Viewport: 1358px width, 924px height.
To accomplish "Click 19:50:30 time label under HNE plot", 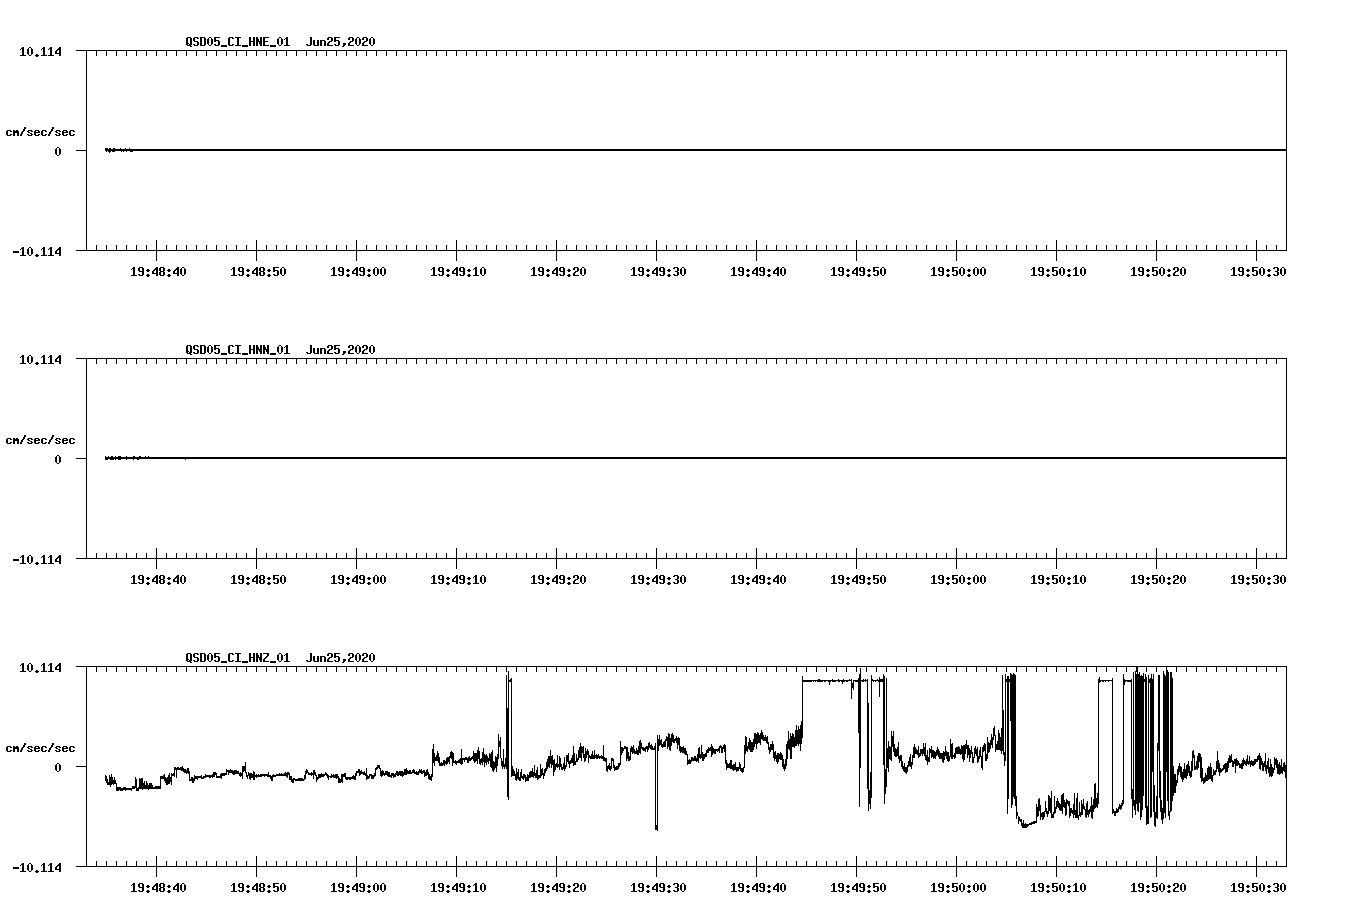I will click(x=1258, y=271).
